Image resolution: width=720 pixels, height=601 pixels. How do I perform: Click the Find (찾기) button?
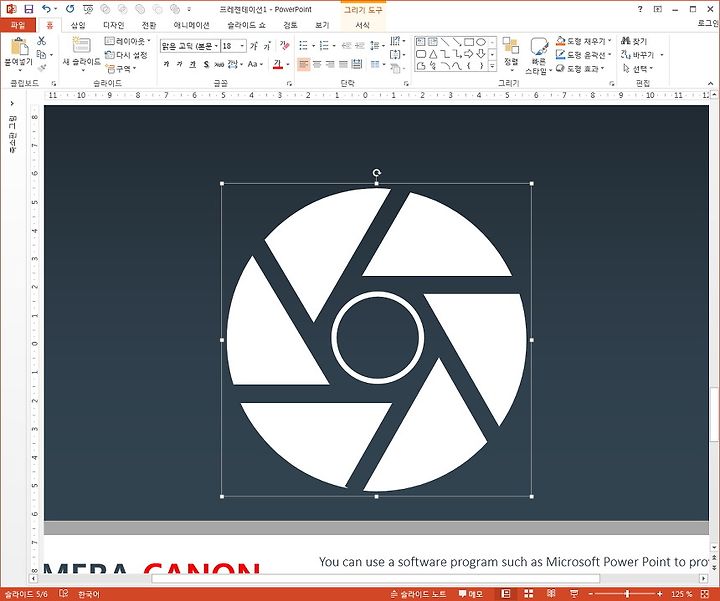click(x=634, y=41)
